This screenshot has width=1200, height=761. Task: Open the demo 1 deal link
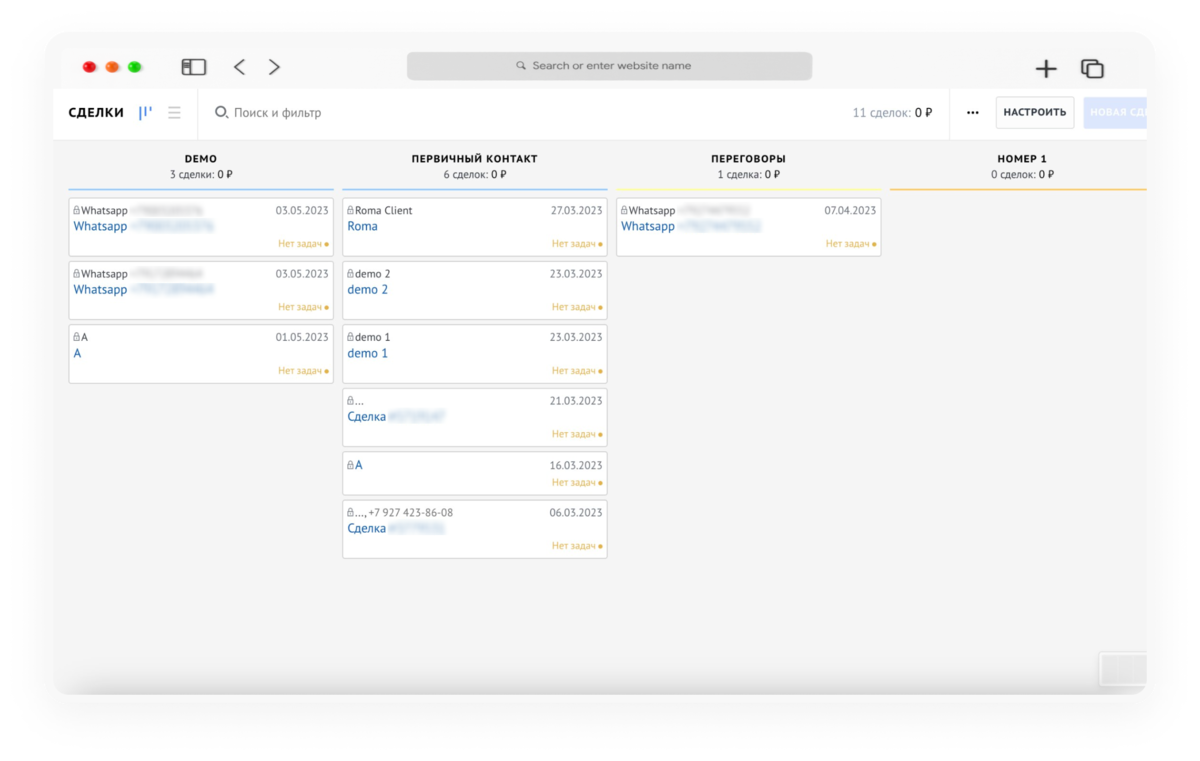click(x=368, y=353)
